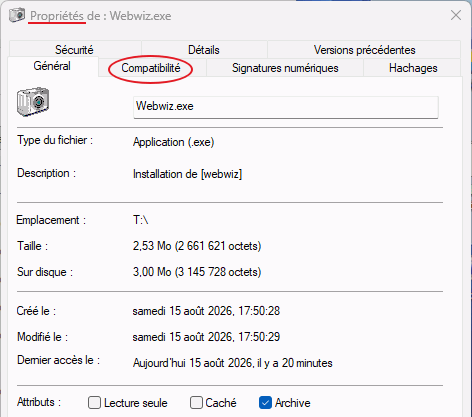Viewport: 472px width, 417px height.
Task: Select the Général tab
Action: coord(52,66)
